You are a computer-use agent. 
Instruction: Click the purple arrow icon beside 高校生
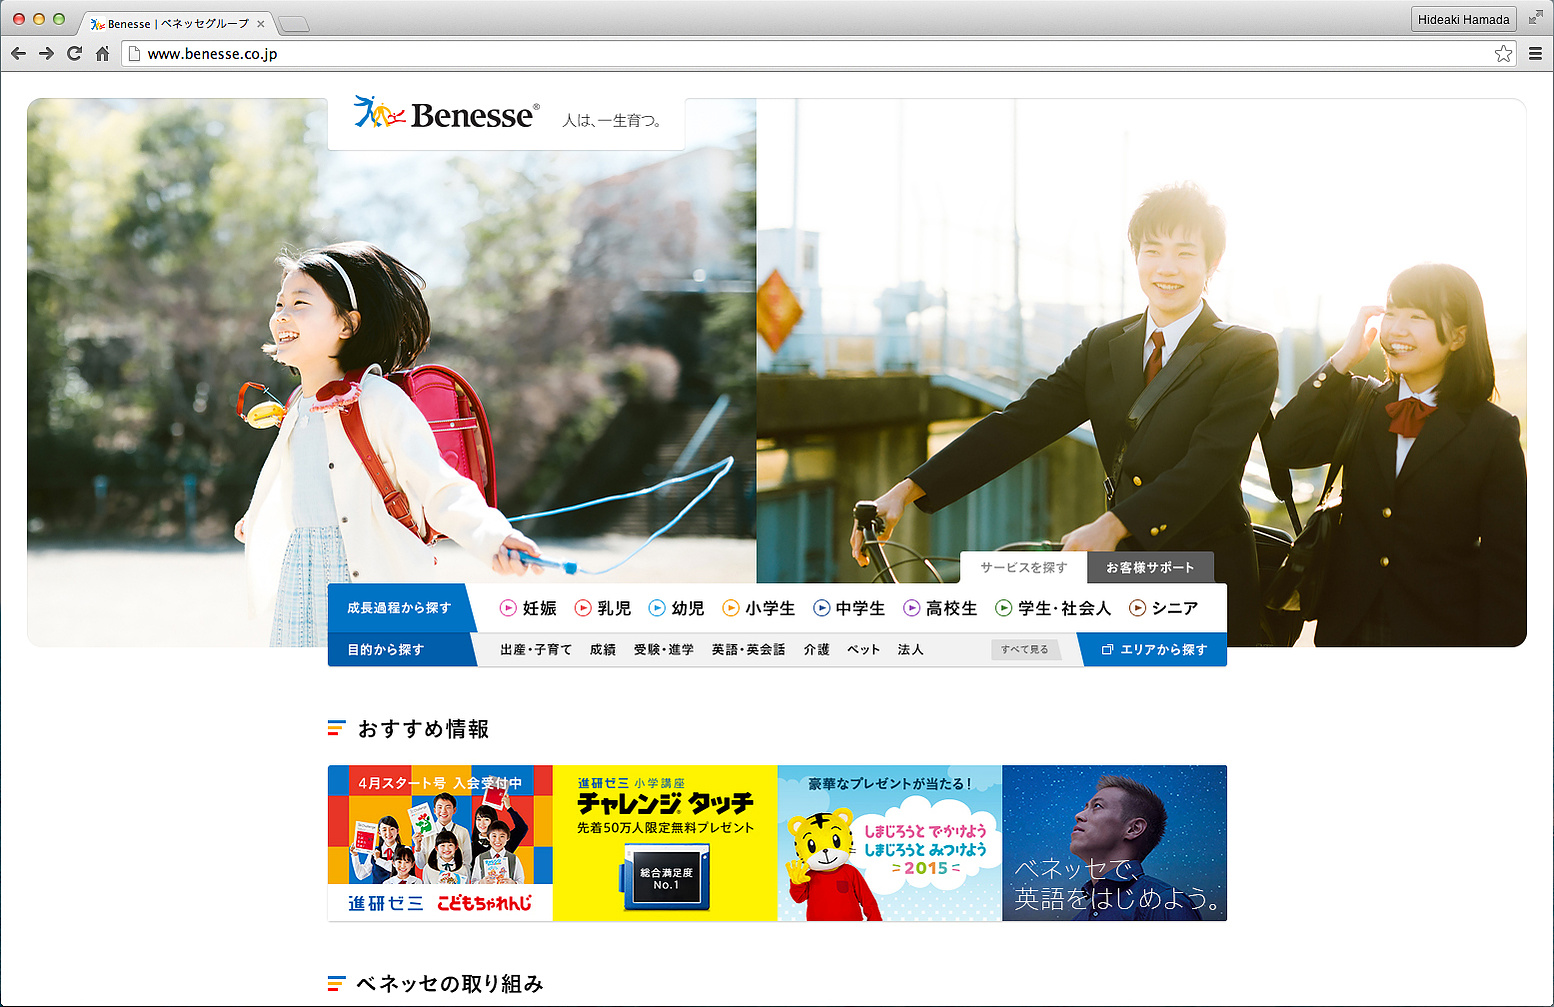tap(912, 608)
